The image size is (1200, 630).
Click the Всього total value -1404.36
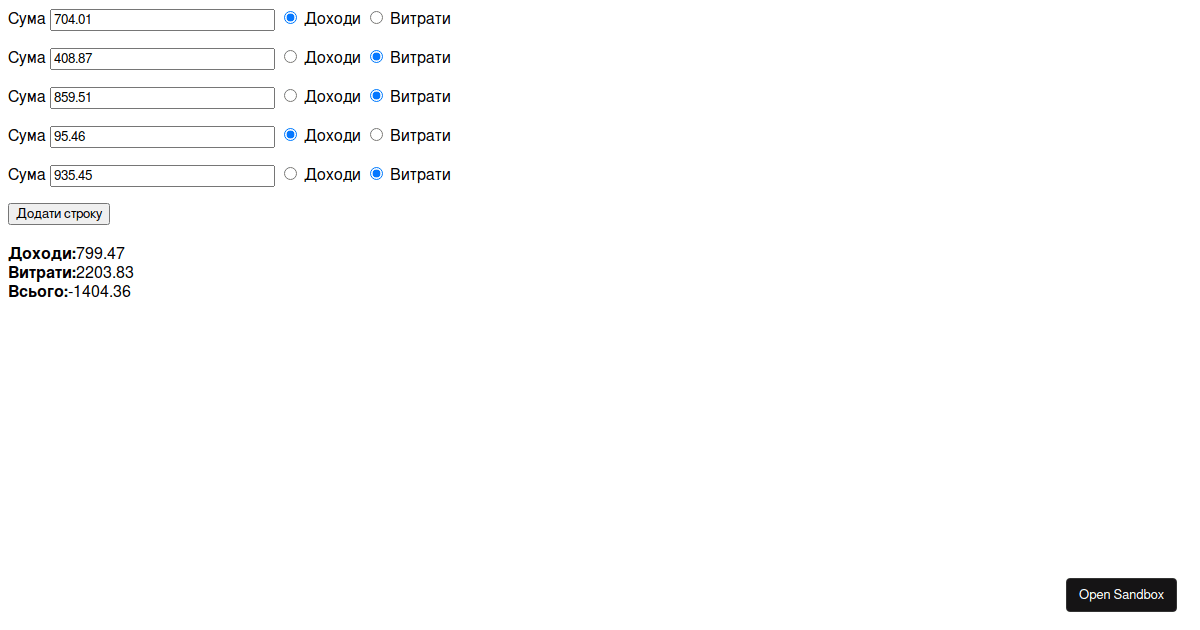pos(99,292)
